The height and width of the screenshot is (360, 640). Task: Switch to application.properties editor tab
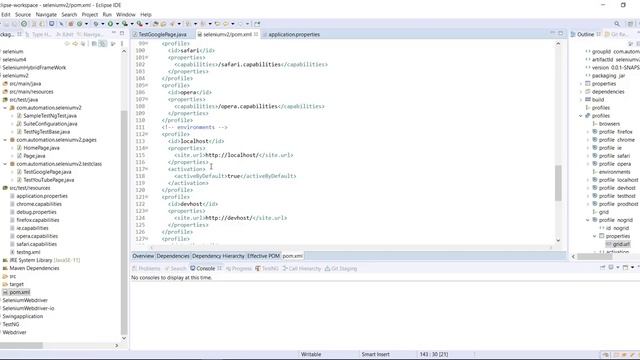click(x=294, y=34)
